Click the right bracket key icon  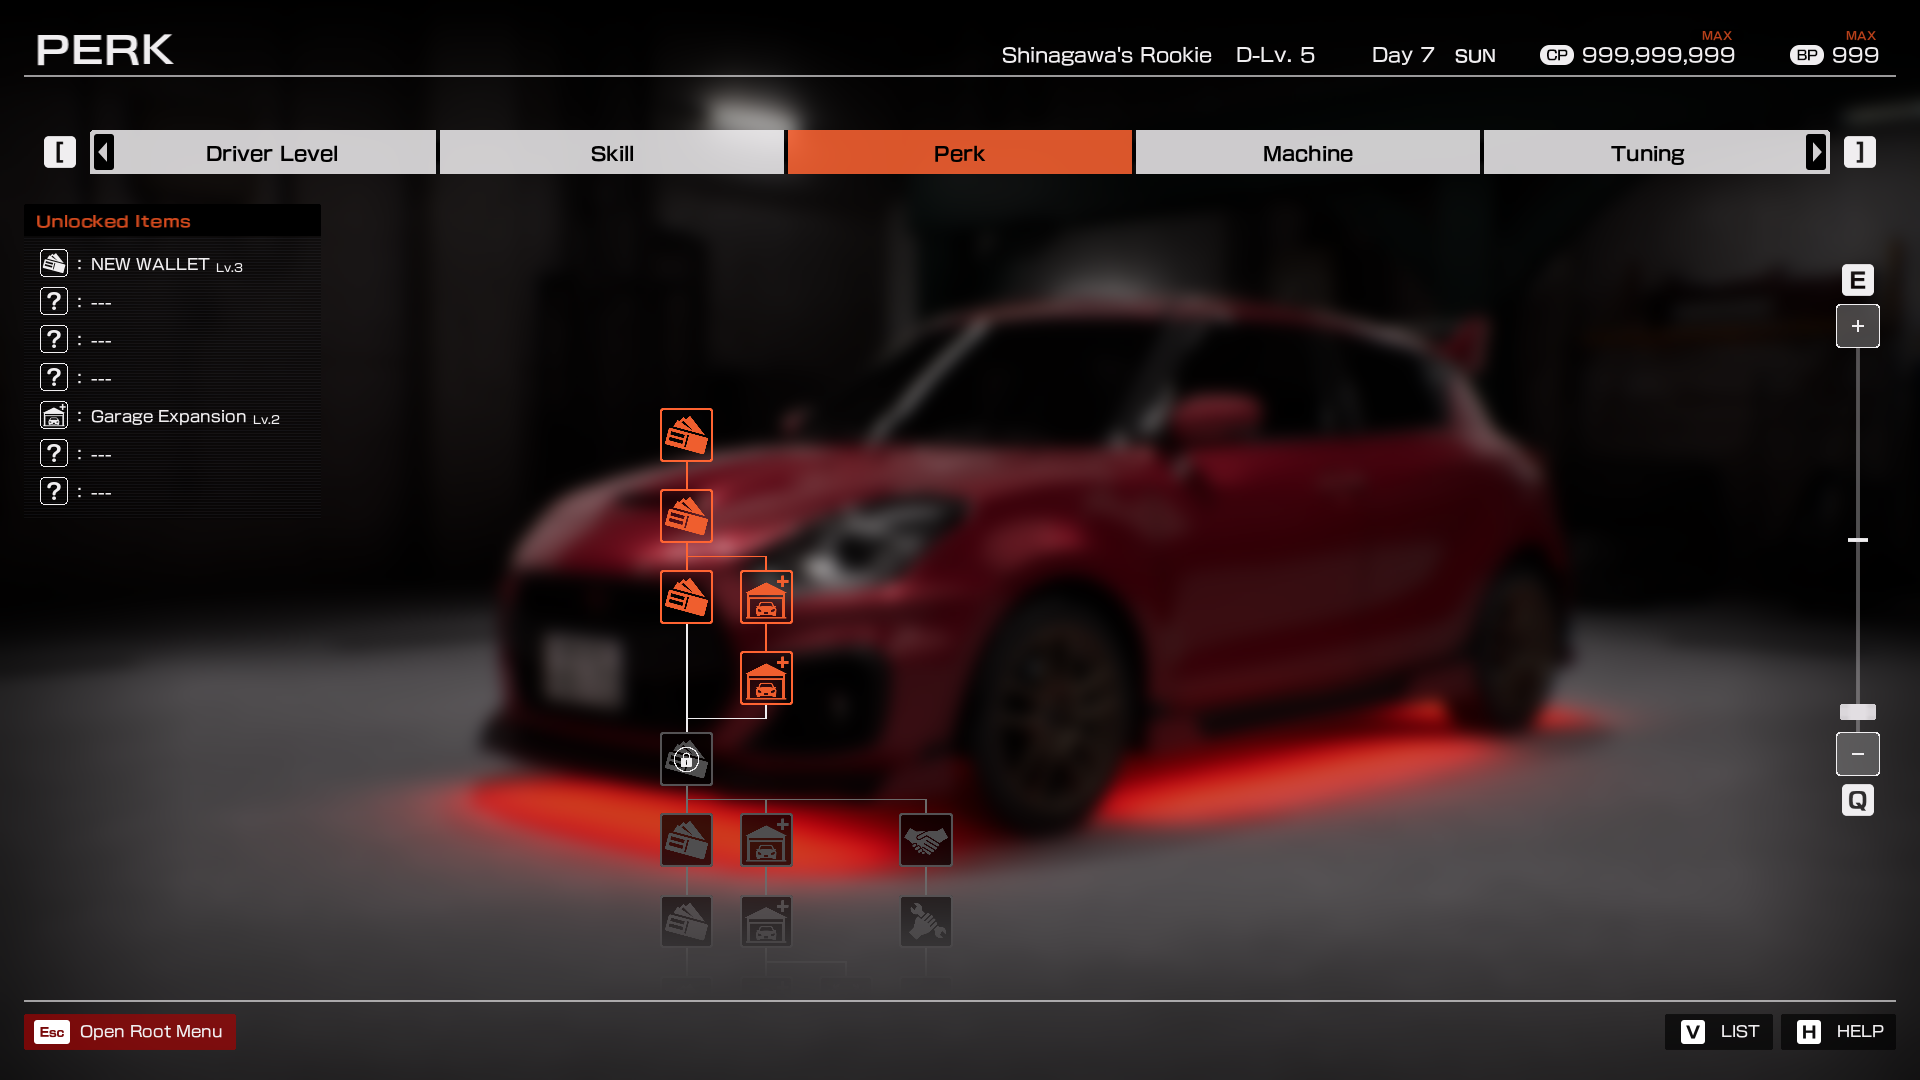1860,152
